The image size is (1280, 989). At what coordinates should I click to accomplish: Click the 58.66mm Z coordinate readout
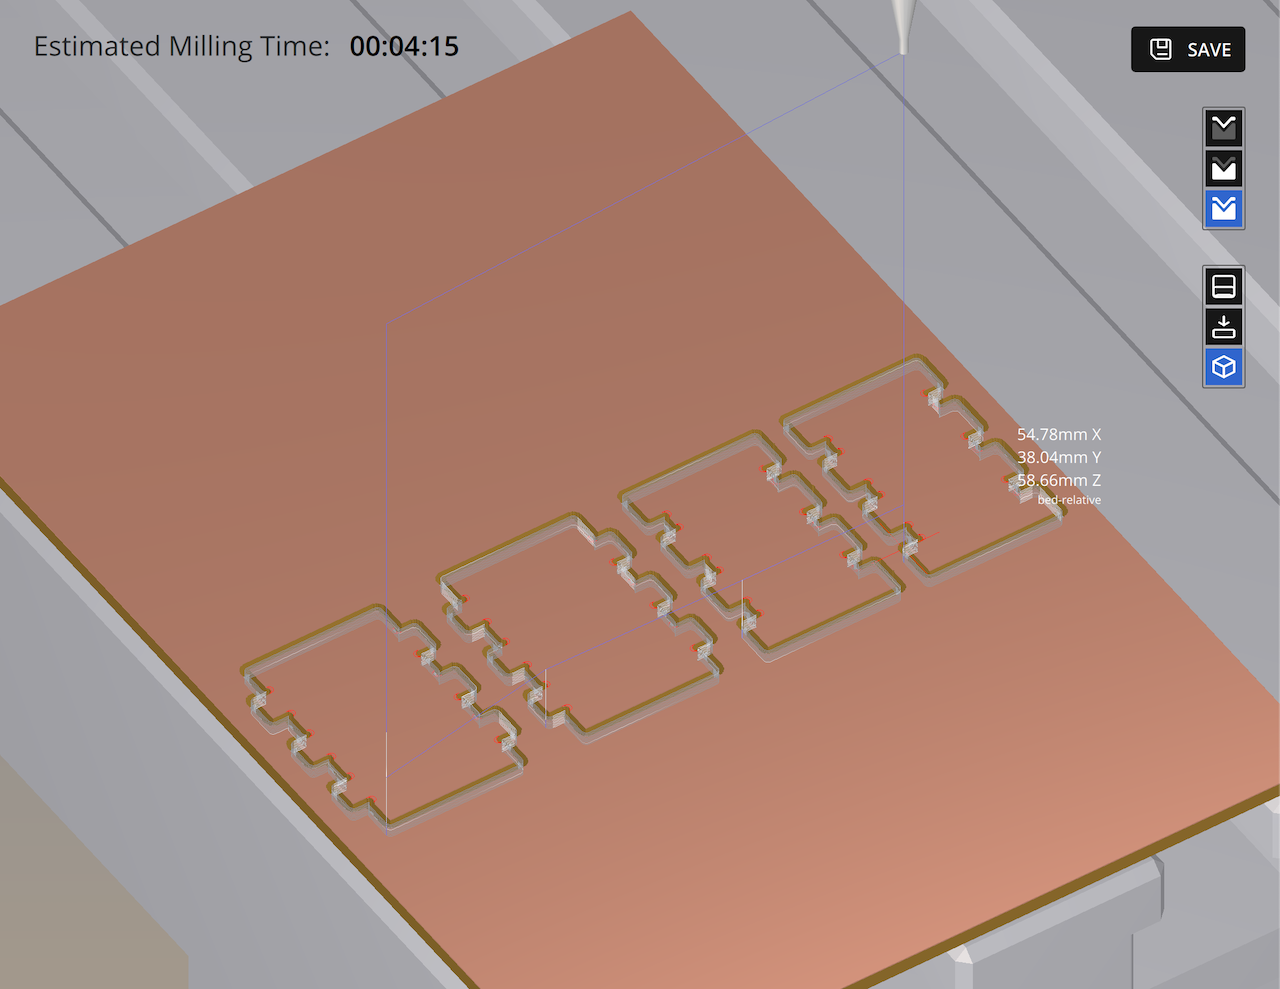(x=1059, y=480)
